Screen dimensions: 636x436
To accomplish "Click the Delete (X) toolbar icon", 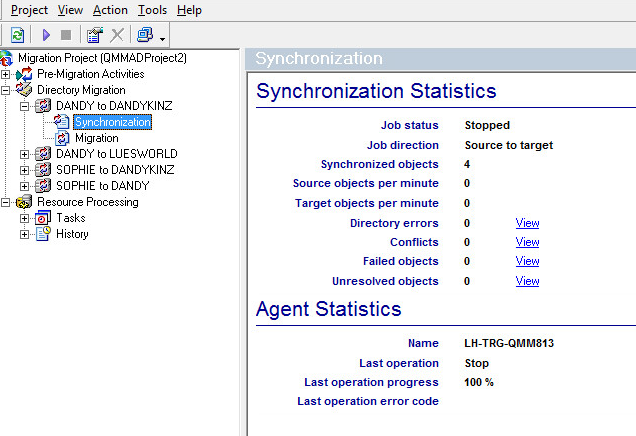I will point(117,35).
